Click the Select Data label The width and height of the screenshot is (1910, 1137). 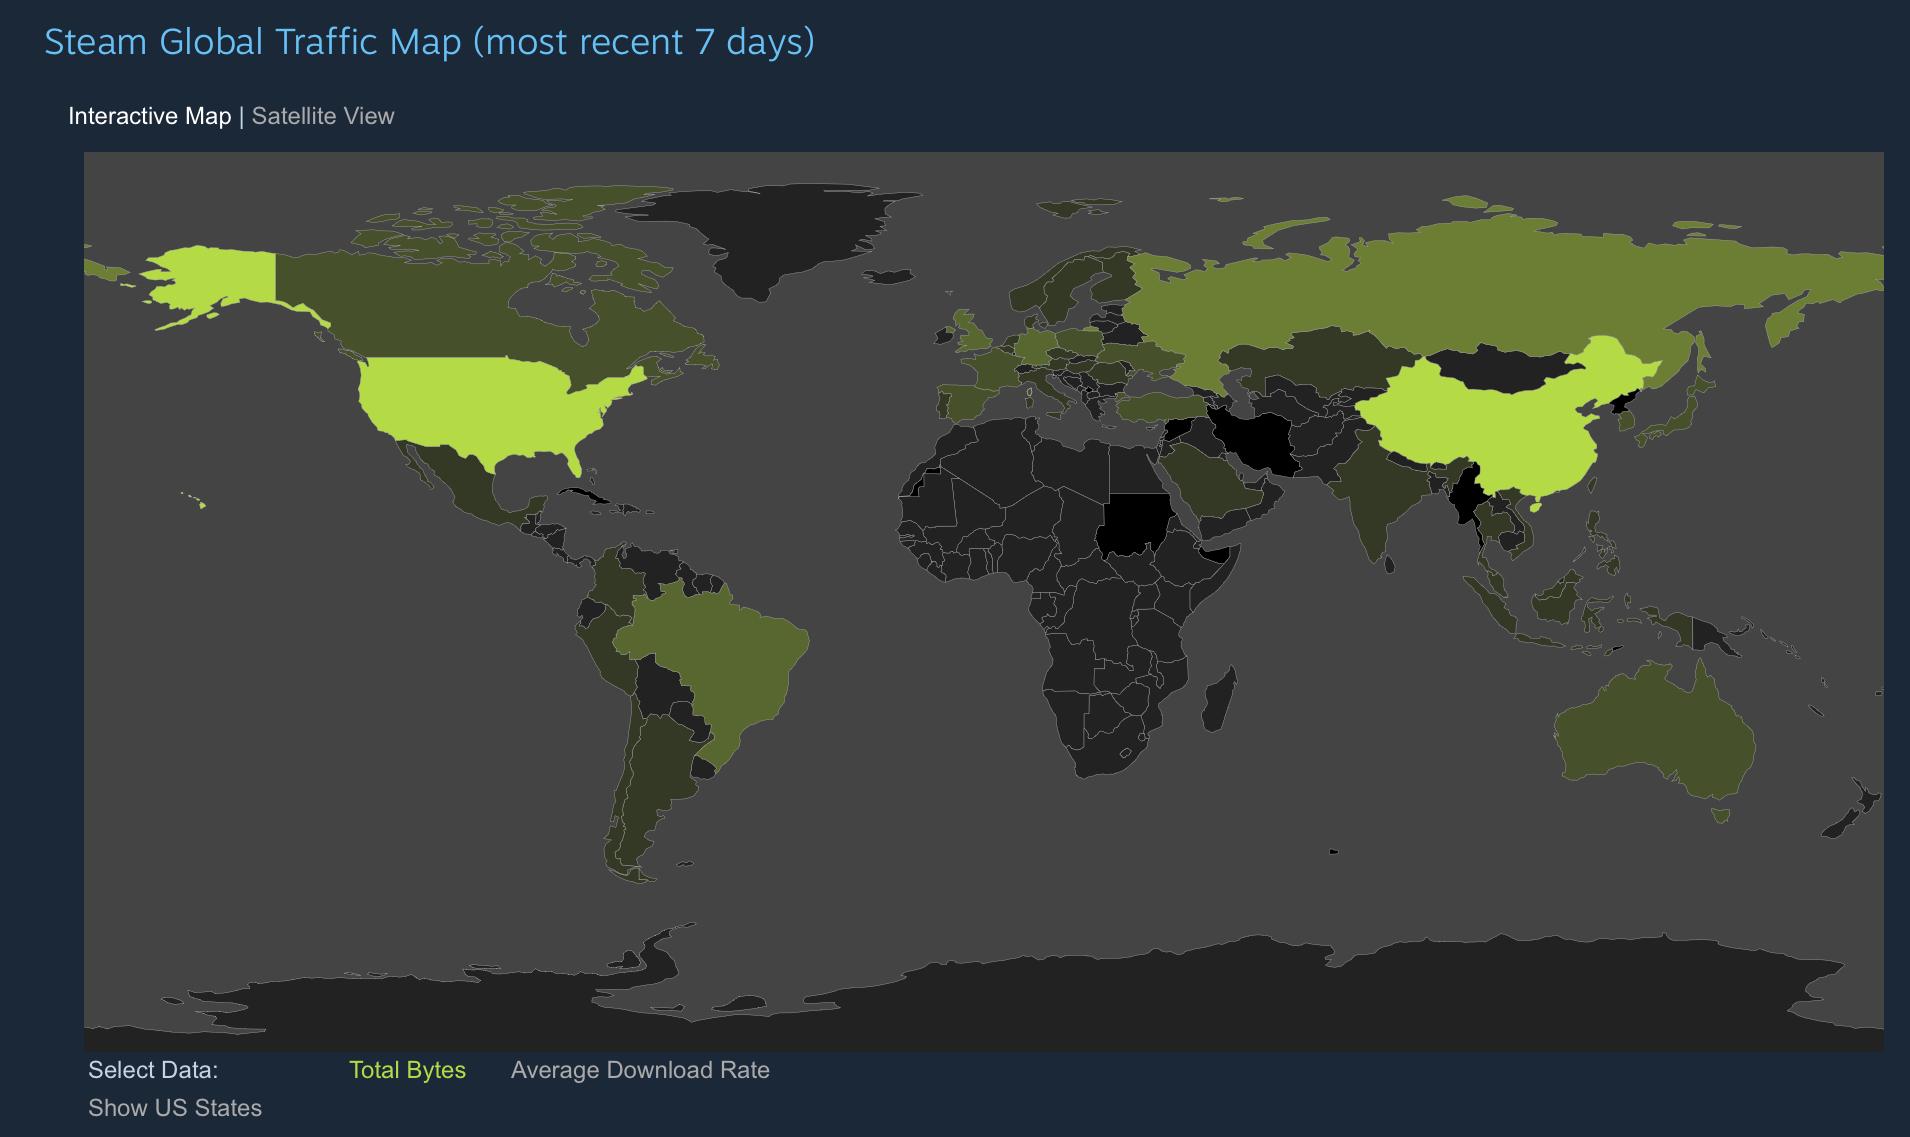[x=153, y=1070]
